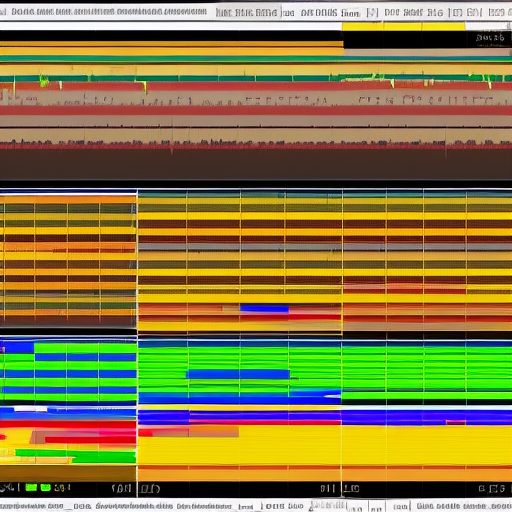512x512 pixels.
Task: Click the underlined marker after the first black strip divider
Action: click(150, 489)
